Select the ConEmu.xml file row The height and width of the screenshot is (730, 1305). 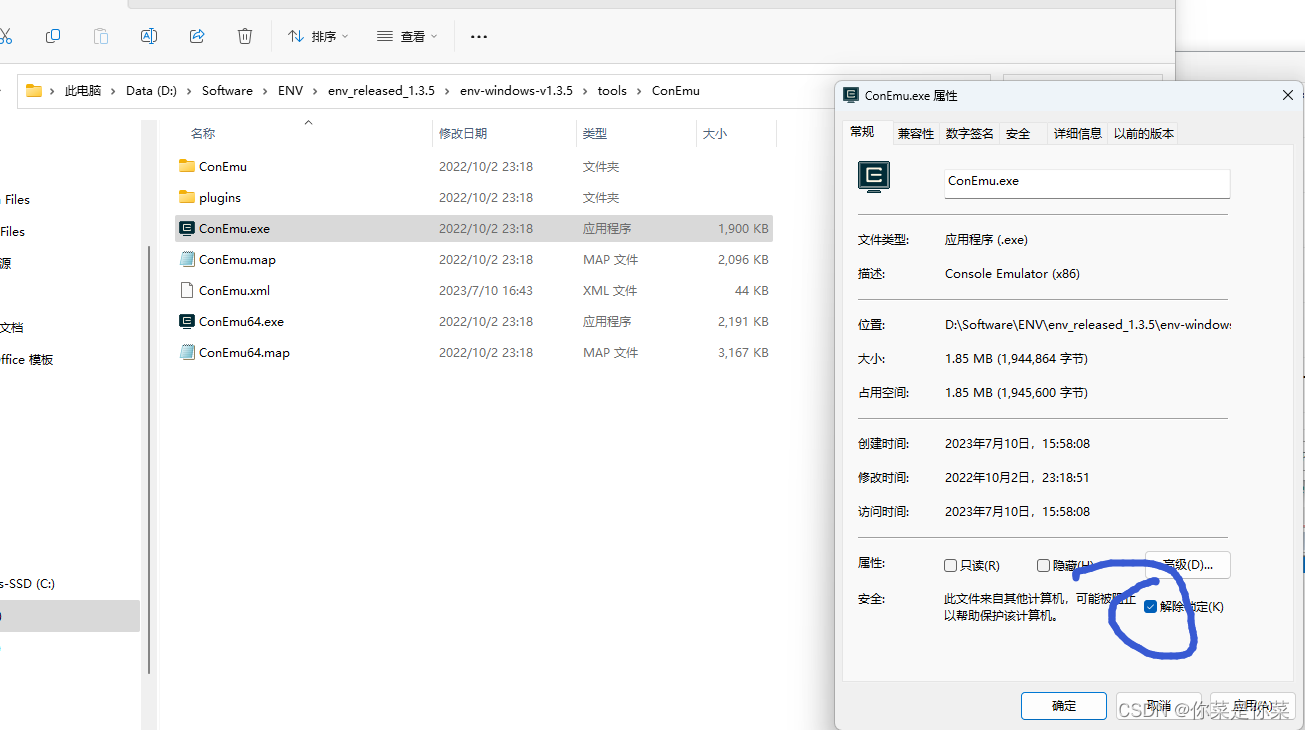pos(474,290)
